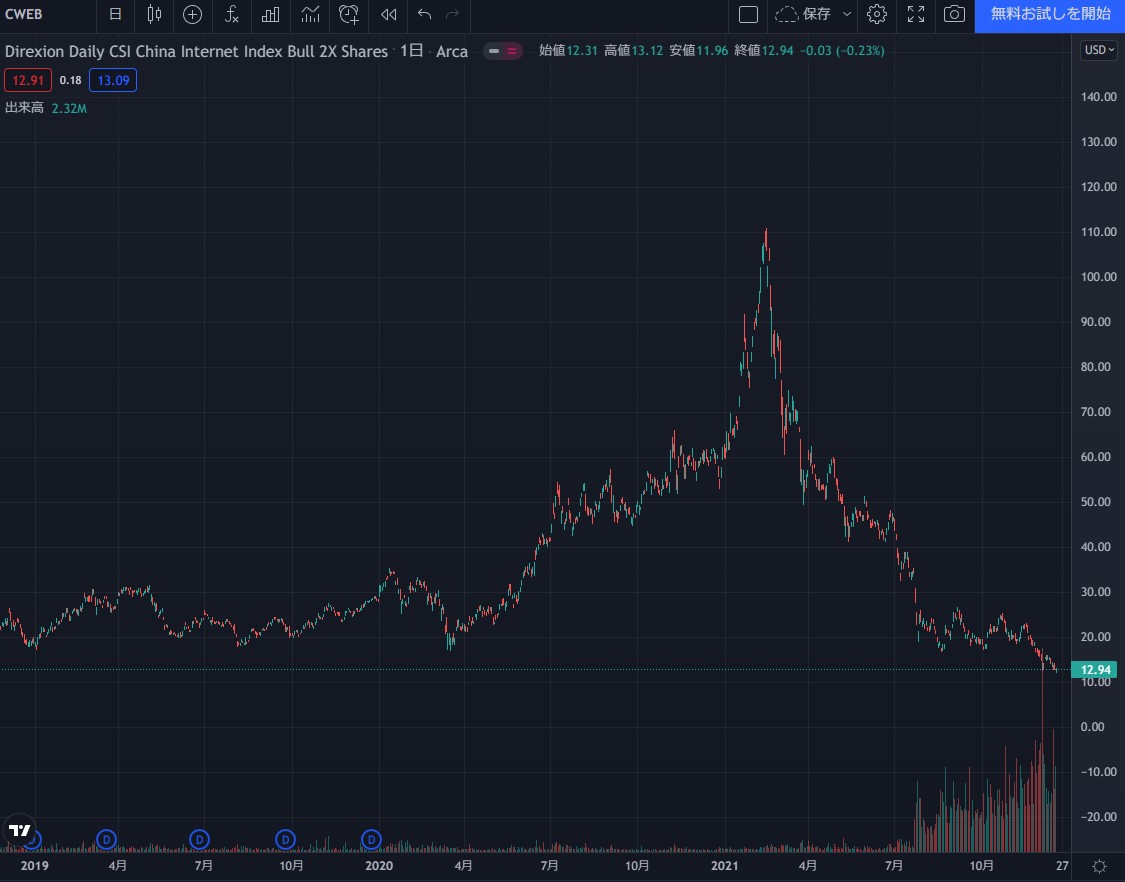Open the axis settings gear at bottom right
This screenshot has height=882, width=1125.
[x=1098, y=866]
